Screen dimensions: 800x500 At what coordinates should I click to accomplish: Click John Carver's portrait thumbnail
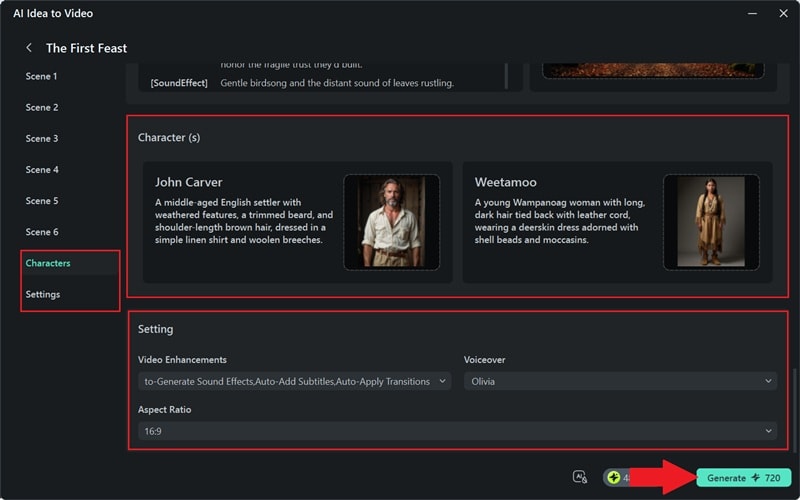391,222
